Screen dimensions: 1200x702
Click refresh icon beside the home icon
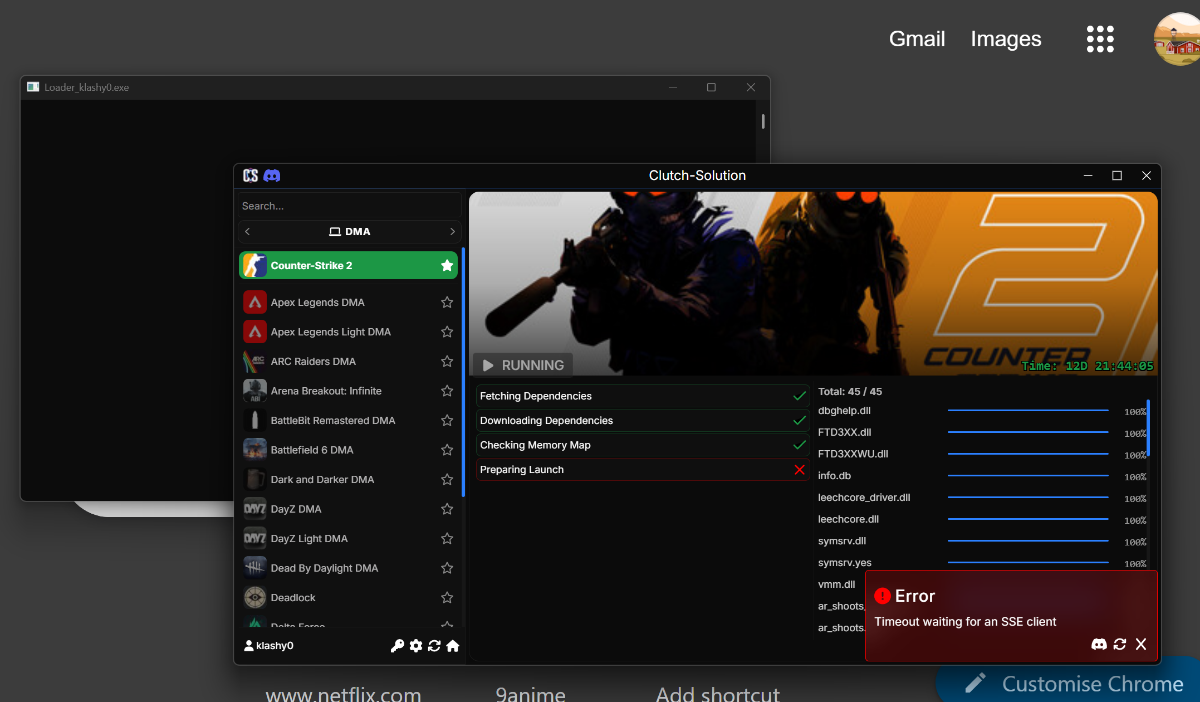434,646
